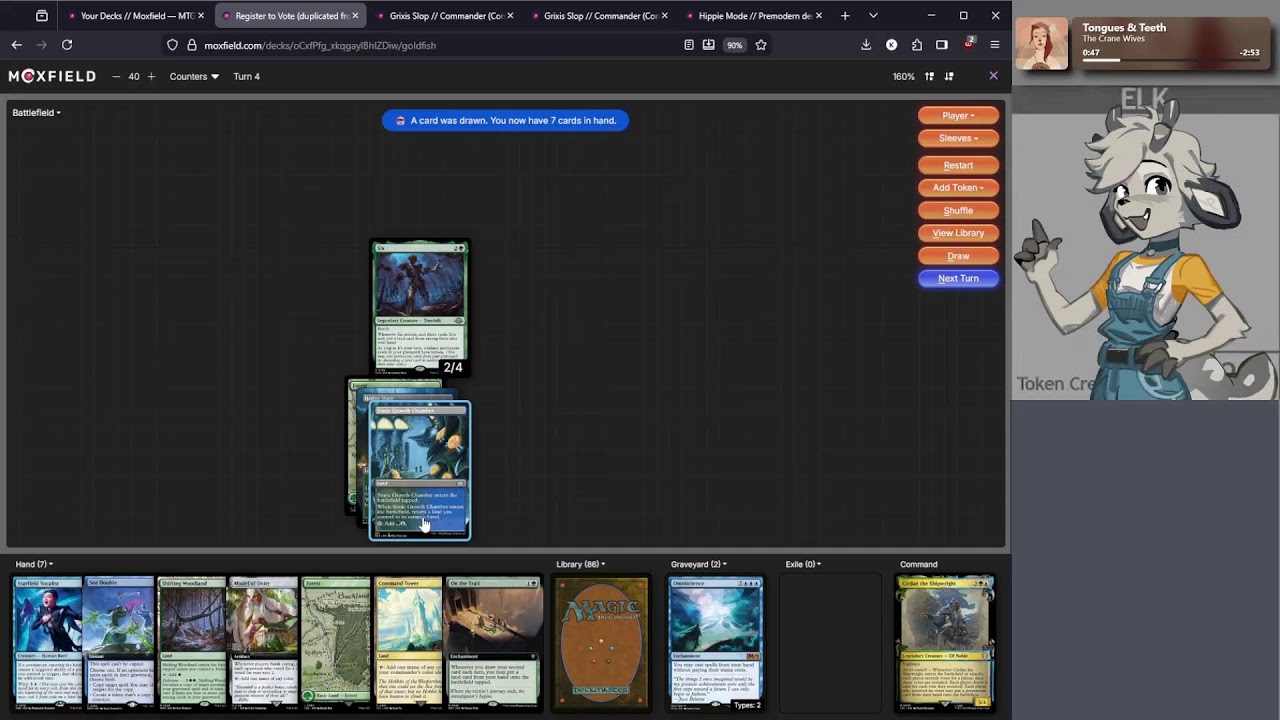Click the Restart button

click(958, 165)
